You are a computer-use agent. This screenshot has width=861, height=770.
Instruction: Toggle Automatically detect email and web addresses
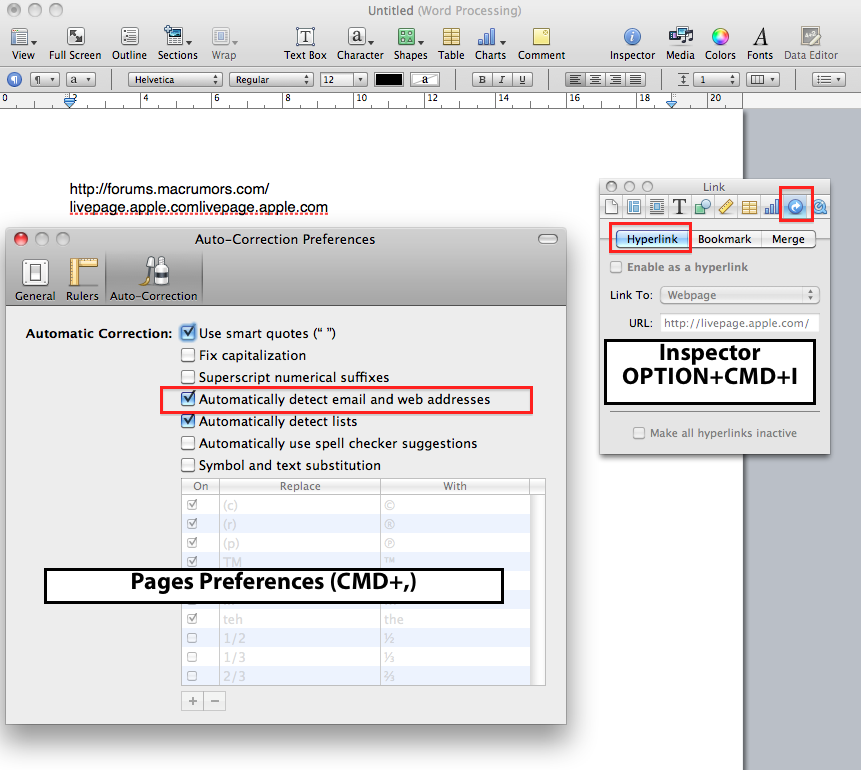(x=188, y=399)
